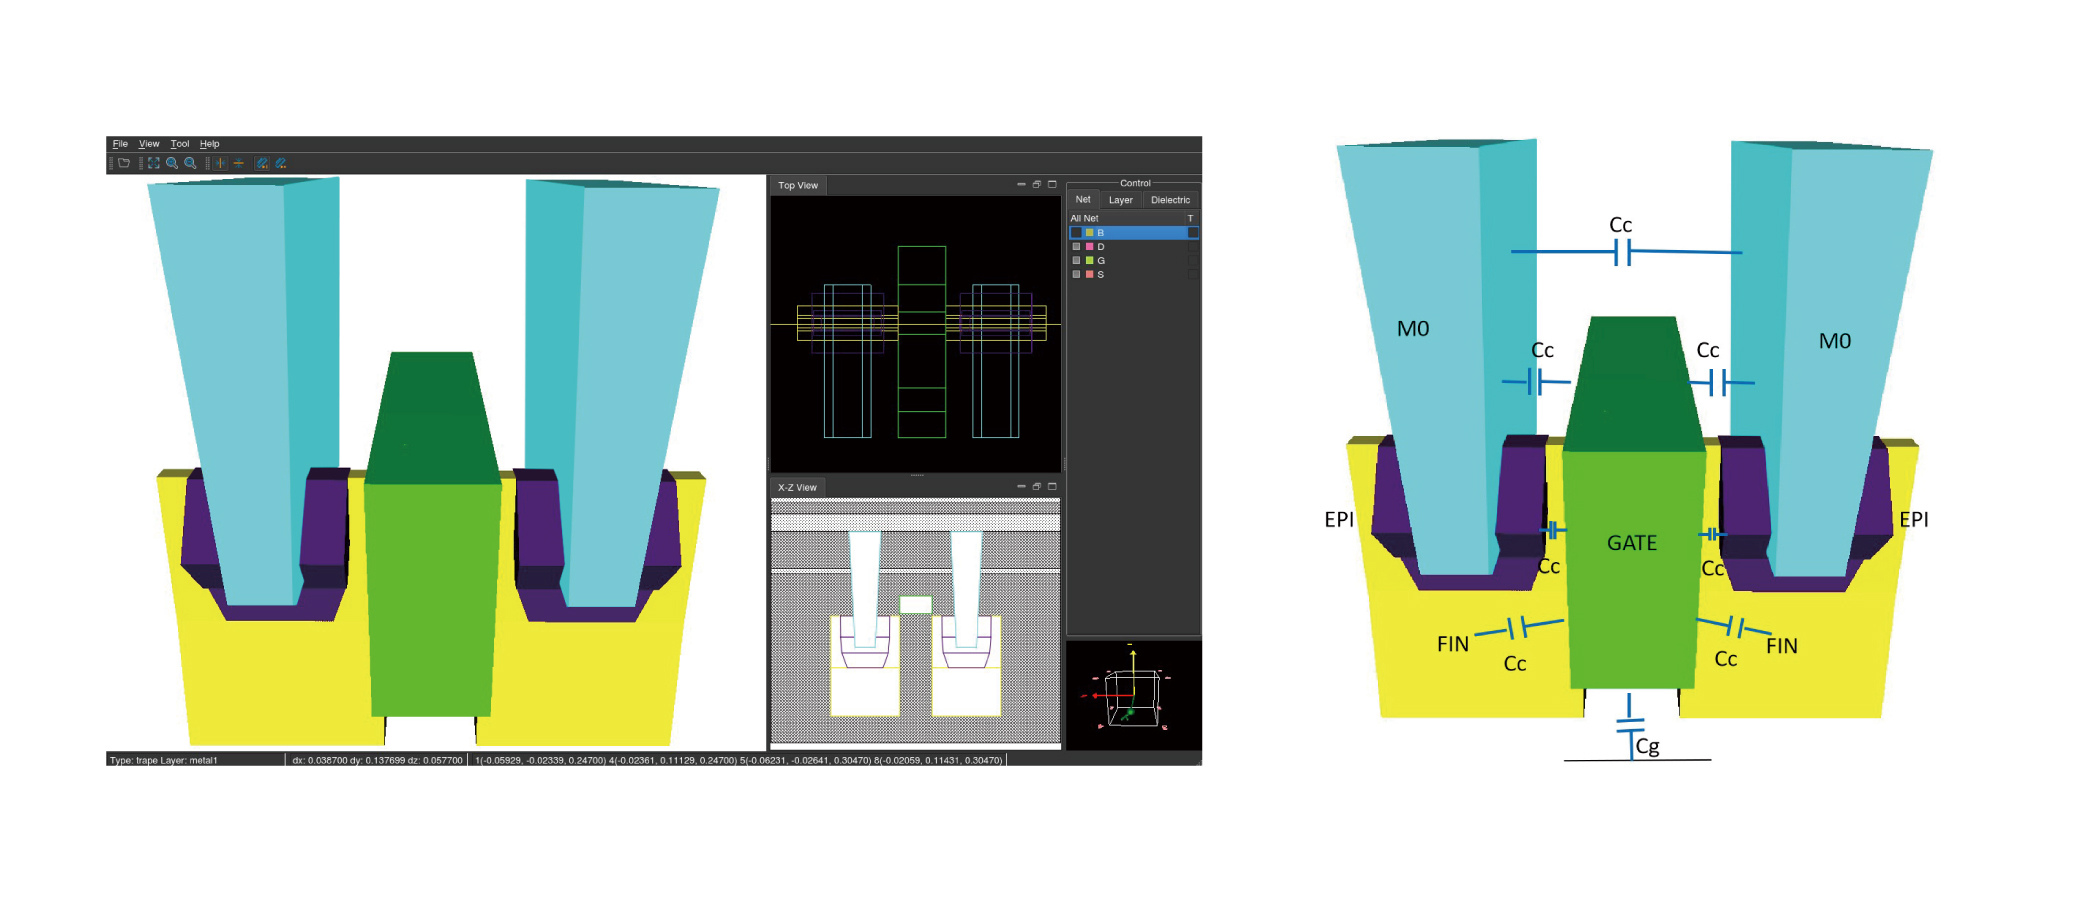Open the Tool menu
Viewport: 2092px width, 900px height.
pos(179,144)
